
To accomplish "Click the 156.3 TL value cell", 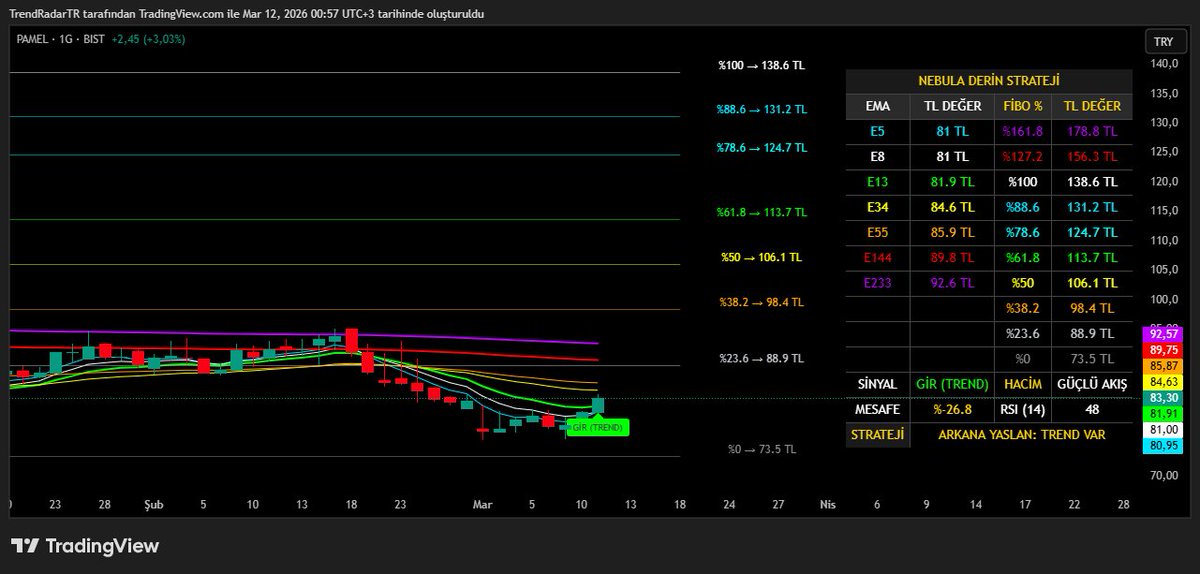I will pos(1092,156).
